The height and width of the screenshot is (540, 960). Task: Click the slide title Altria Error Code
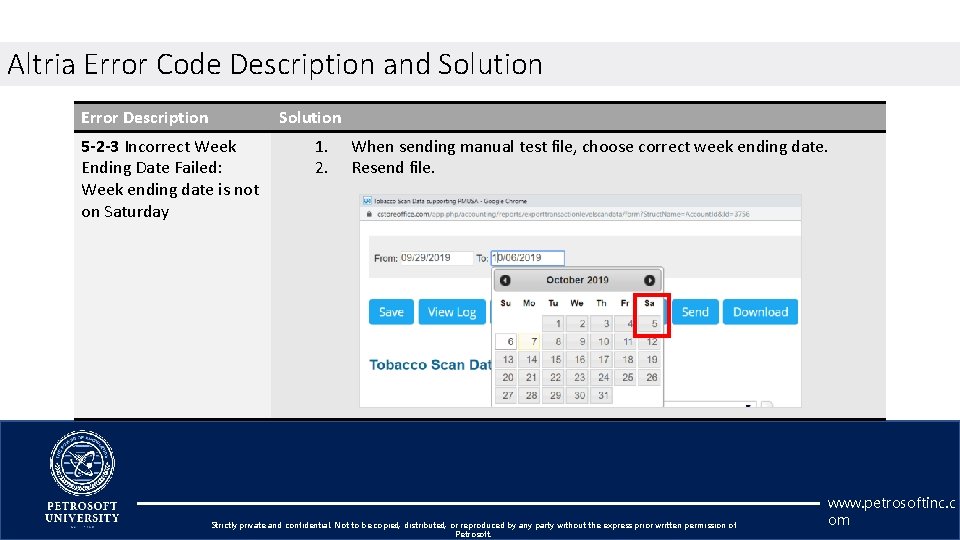click(x=275, y=64)
